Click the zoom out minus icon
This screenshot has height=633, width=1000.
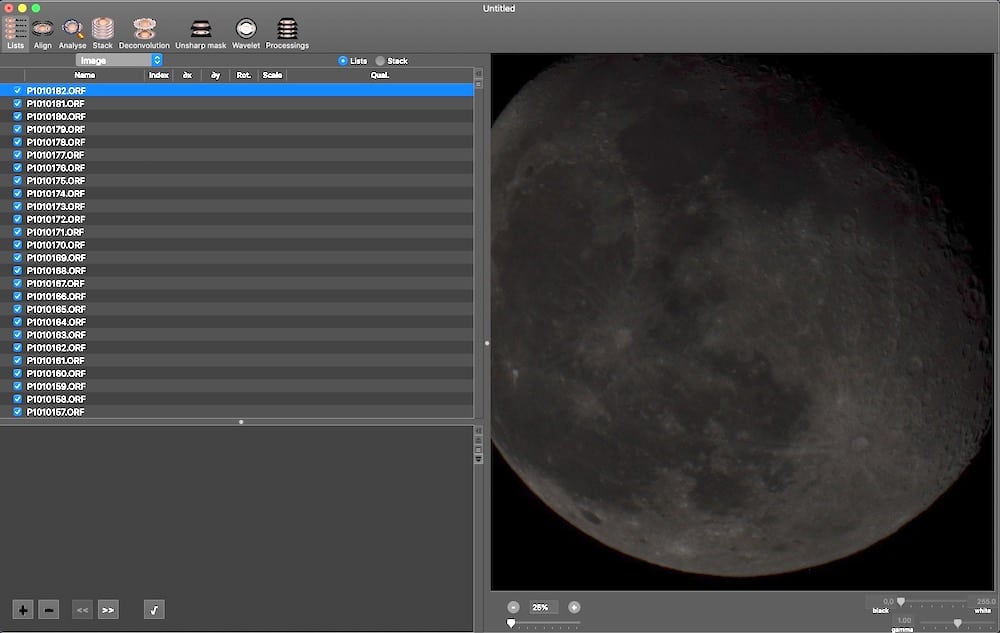513,608
